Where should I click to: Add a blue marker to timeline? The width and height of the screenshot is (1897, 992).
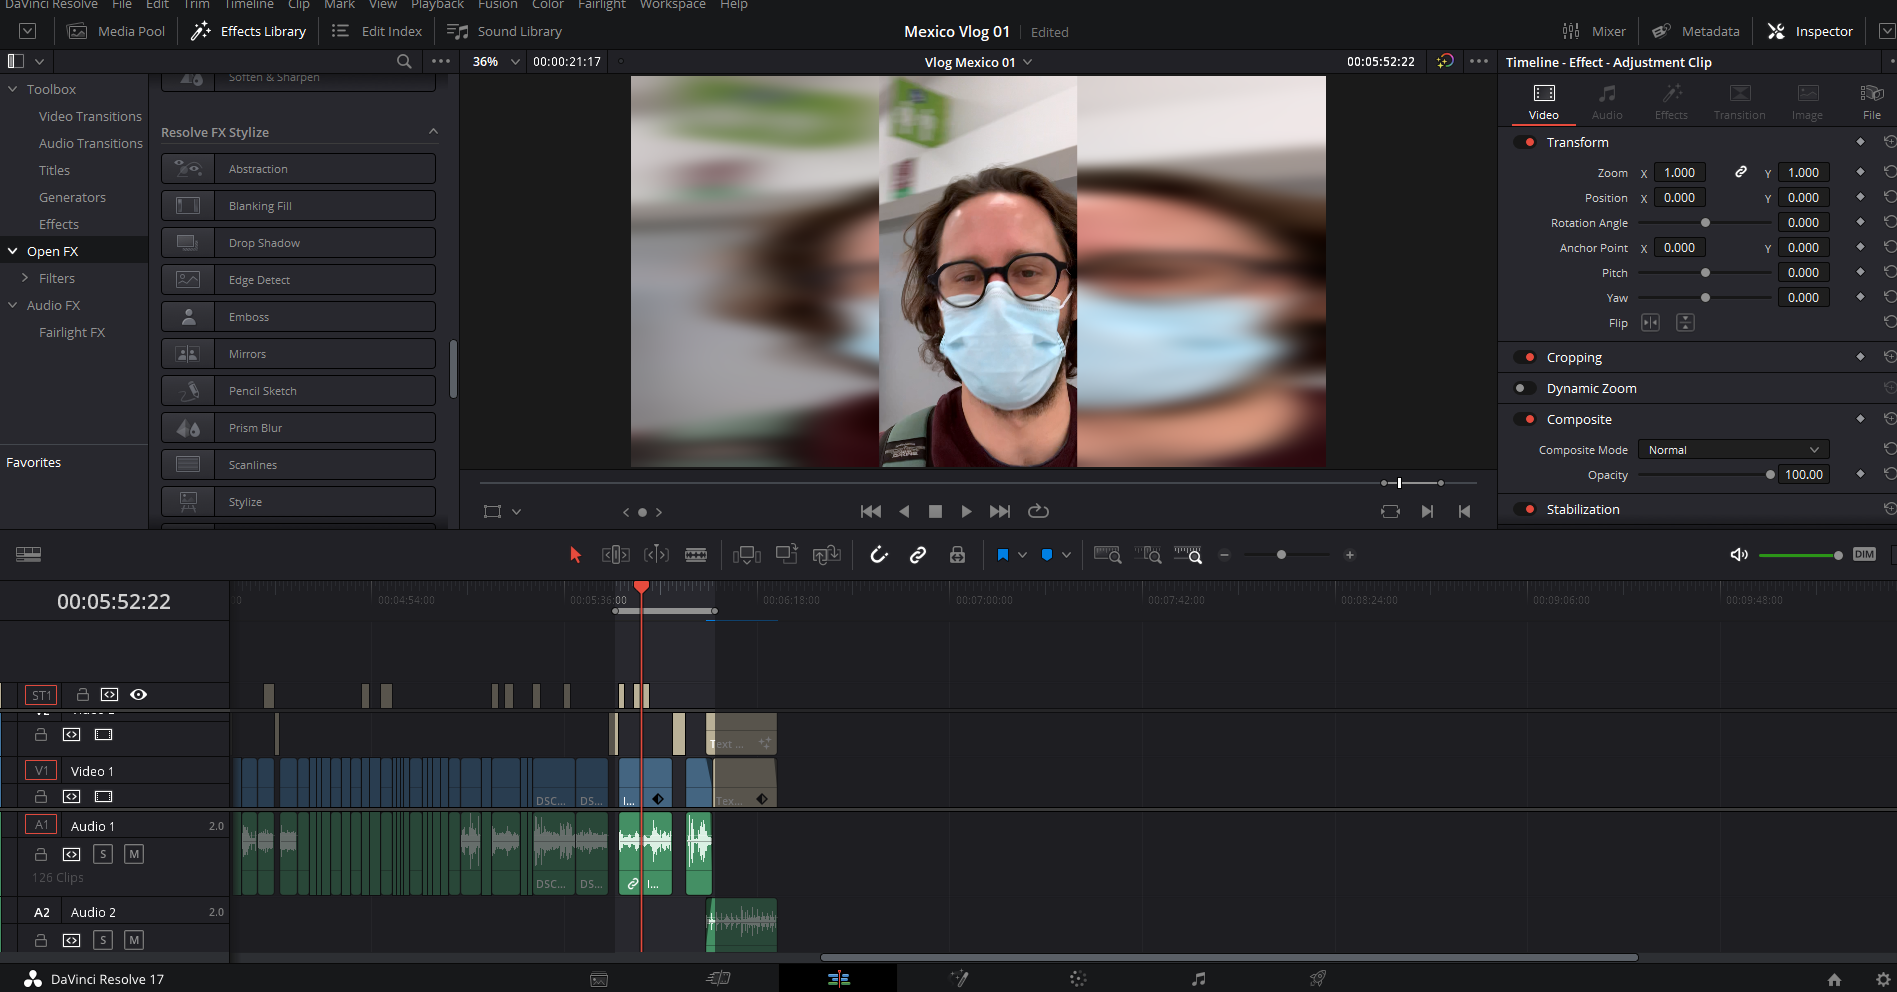click(1047, 555)
